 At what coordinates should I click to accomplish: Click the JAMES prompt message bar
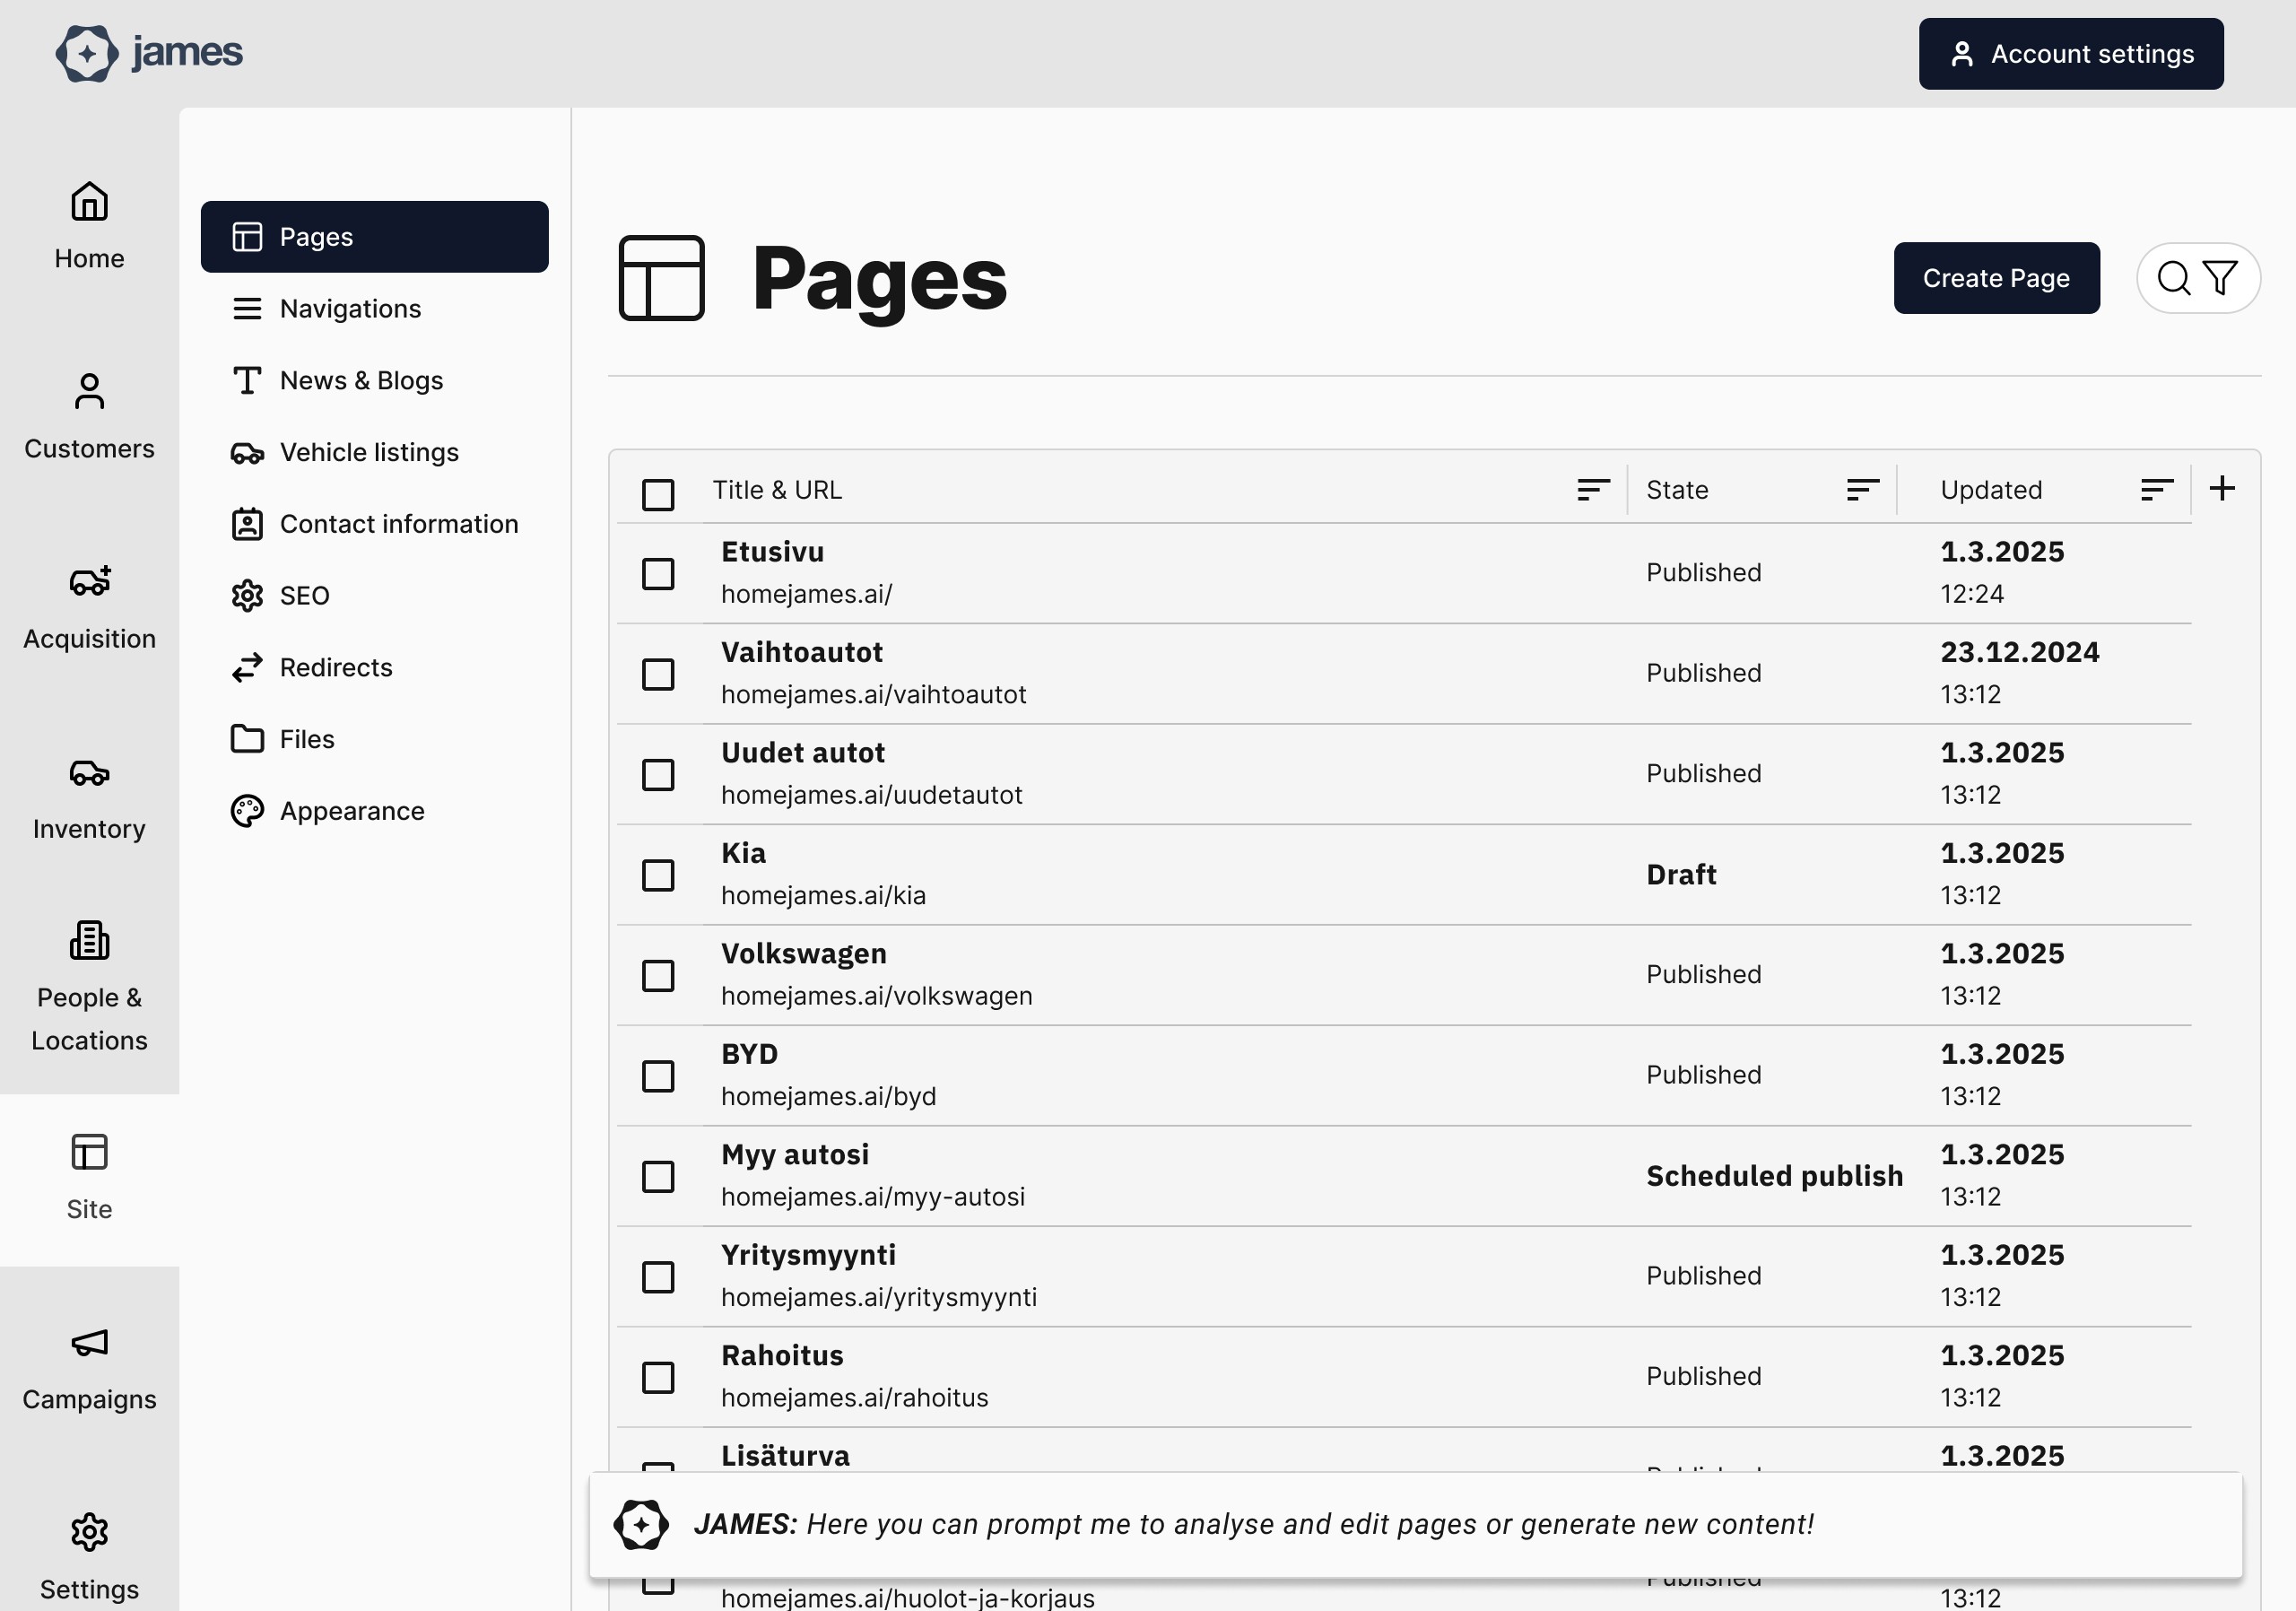[x=1415, y=1525]
